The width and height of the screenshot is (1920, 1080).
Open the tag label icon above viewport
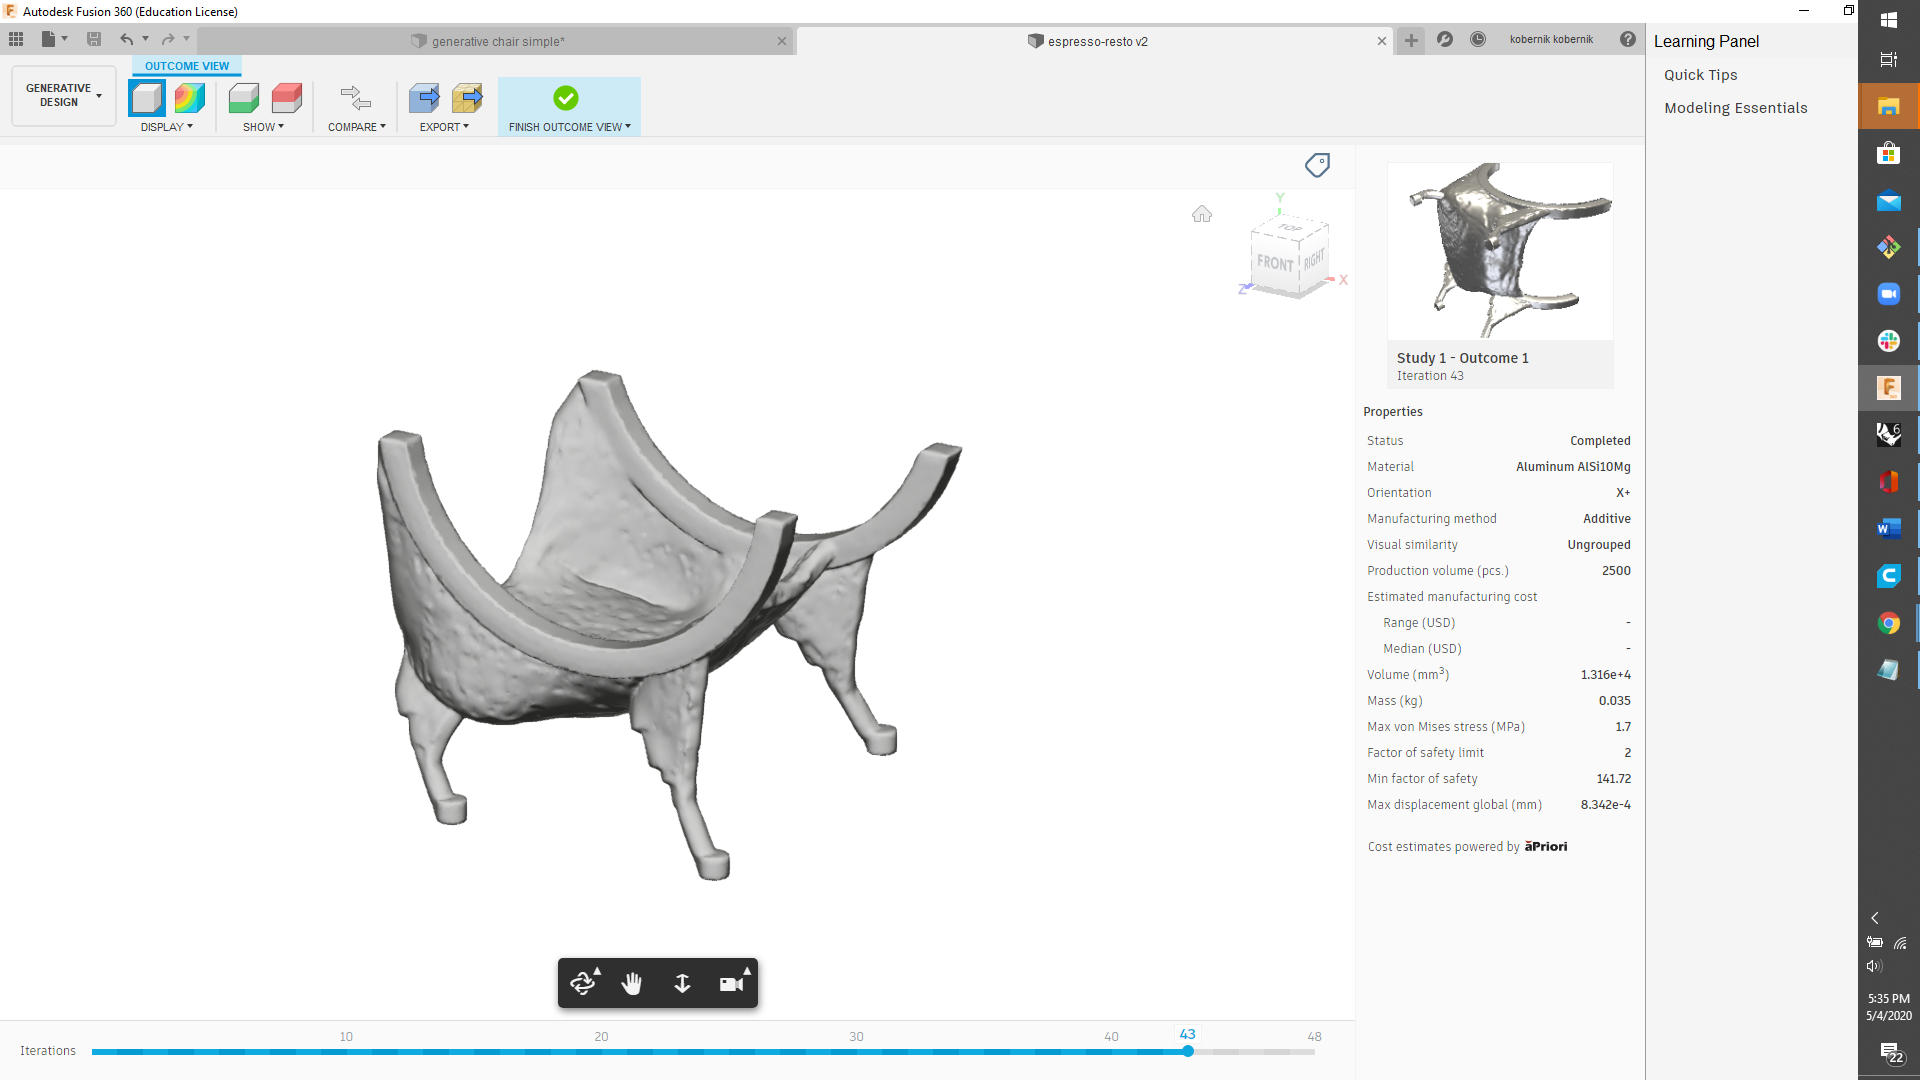[x=1317, y=165]
